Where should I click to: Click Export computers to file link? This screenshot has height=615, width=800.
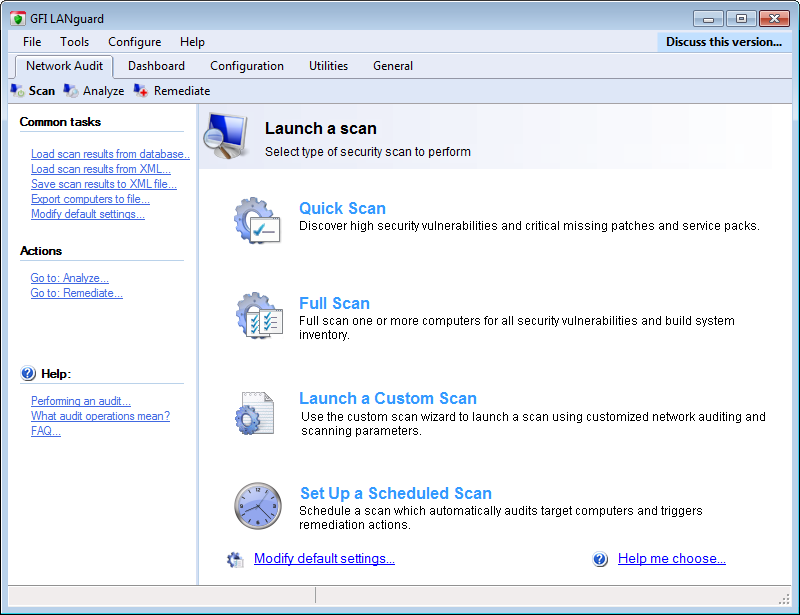pos(90,199)
